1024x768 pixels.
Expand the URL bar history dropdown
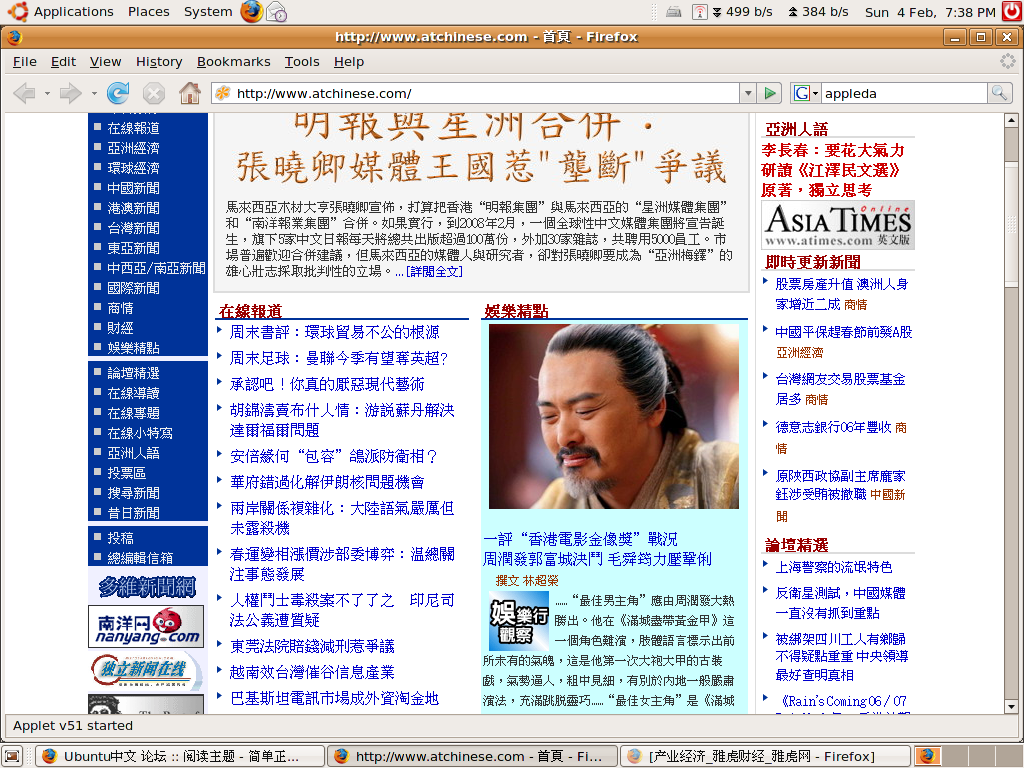pyautogui.click(x=748, y=93)
